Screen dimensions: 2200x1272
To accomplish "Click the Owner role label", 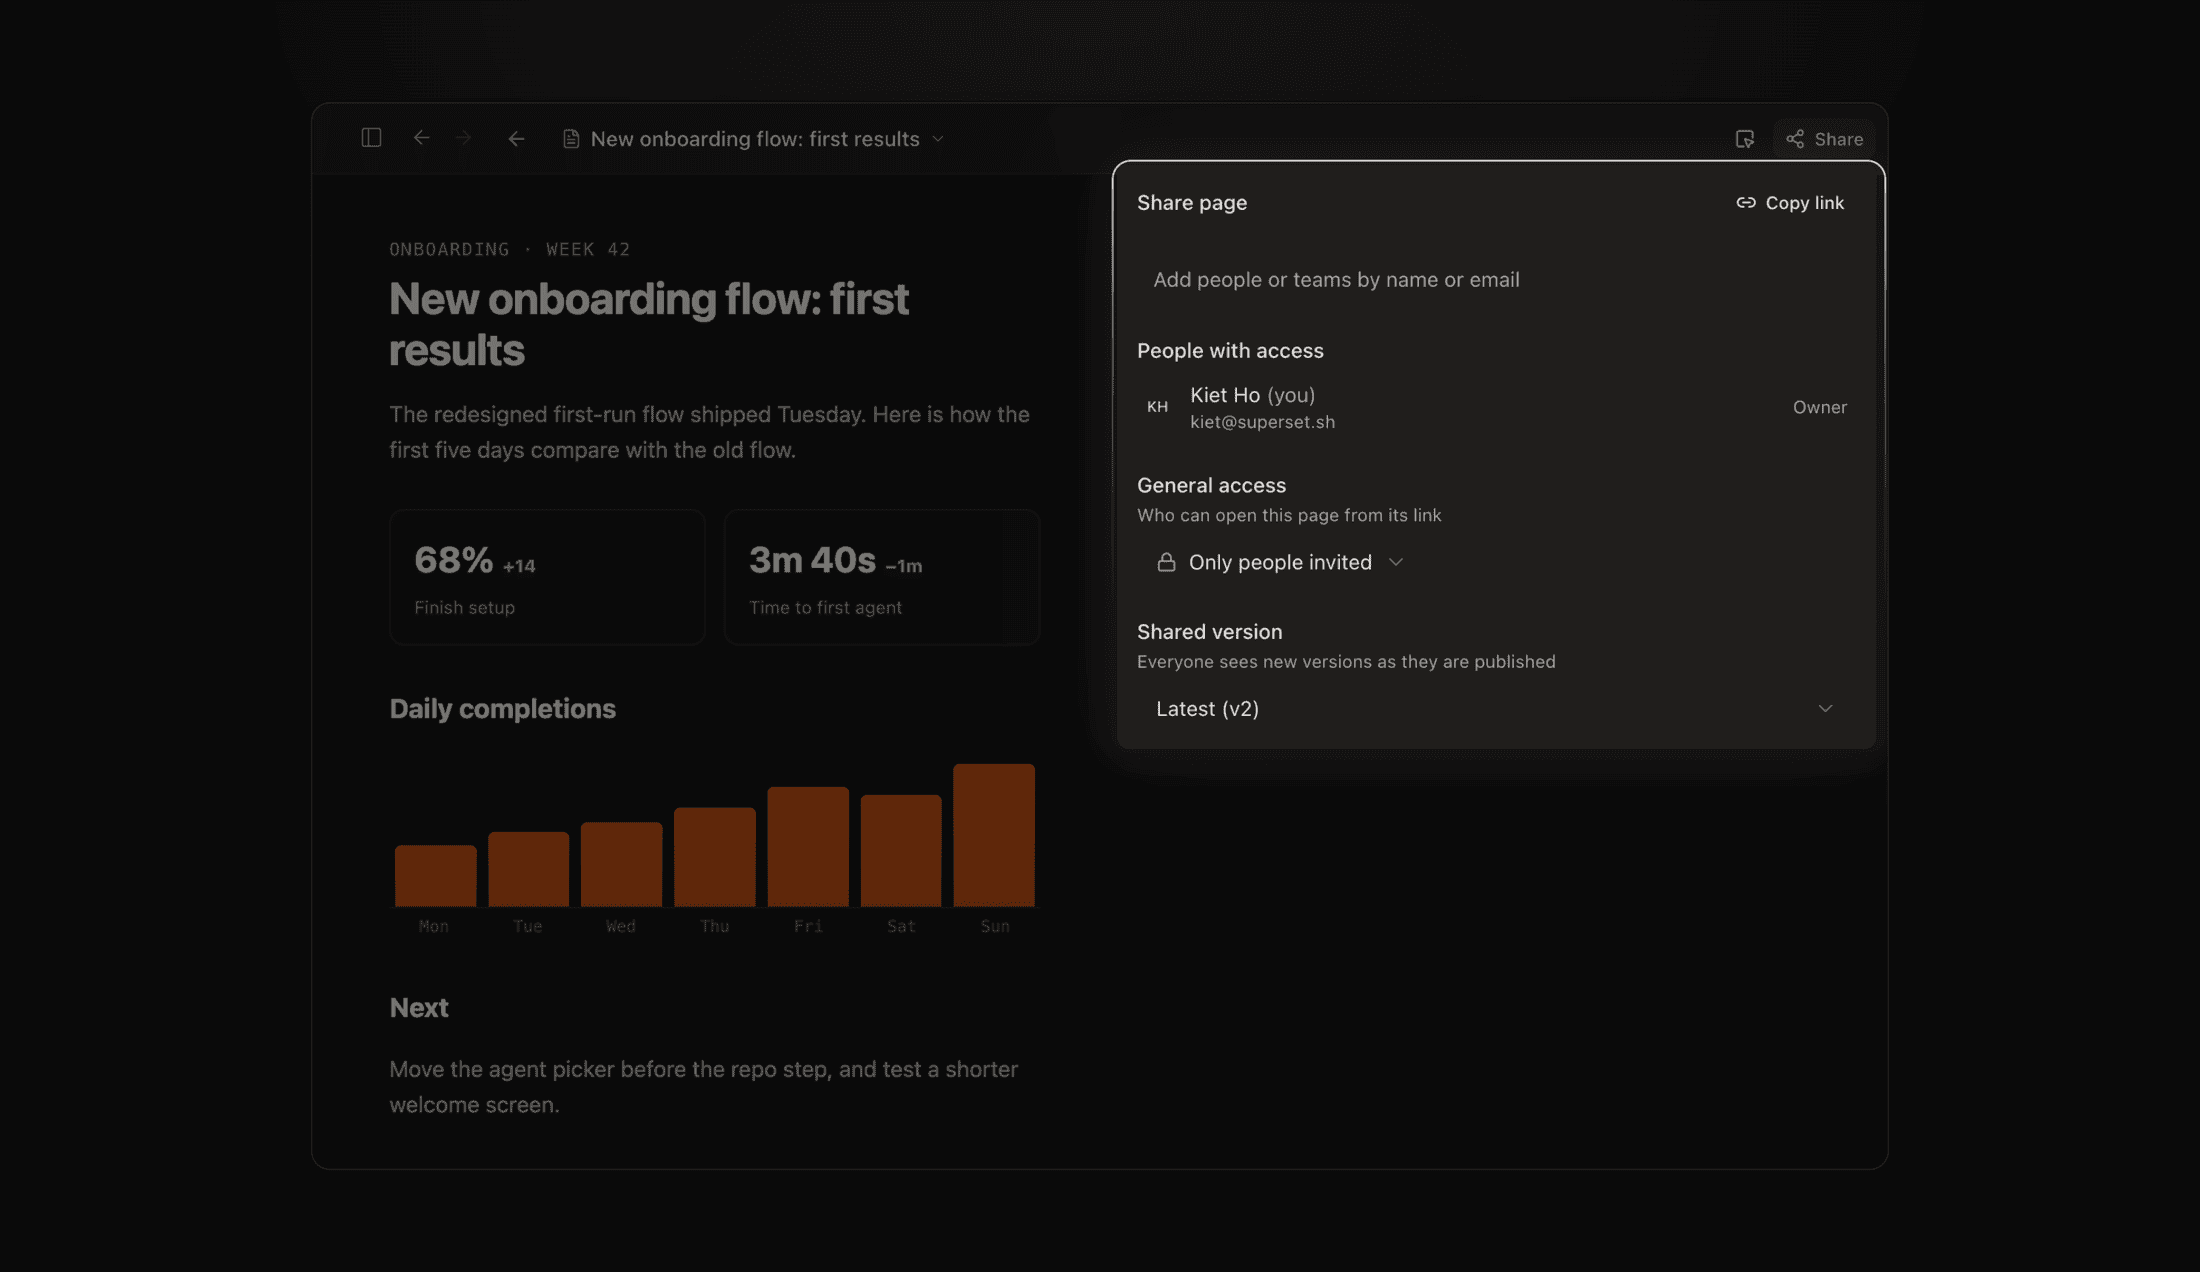I will 1820,407.
